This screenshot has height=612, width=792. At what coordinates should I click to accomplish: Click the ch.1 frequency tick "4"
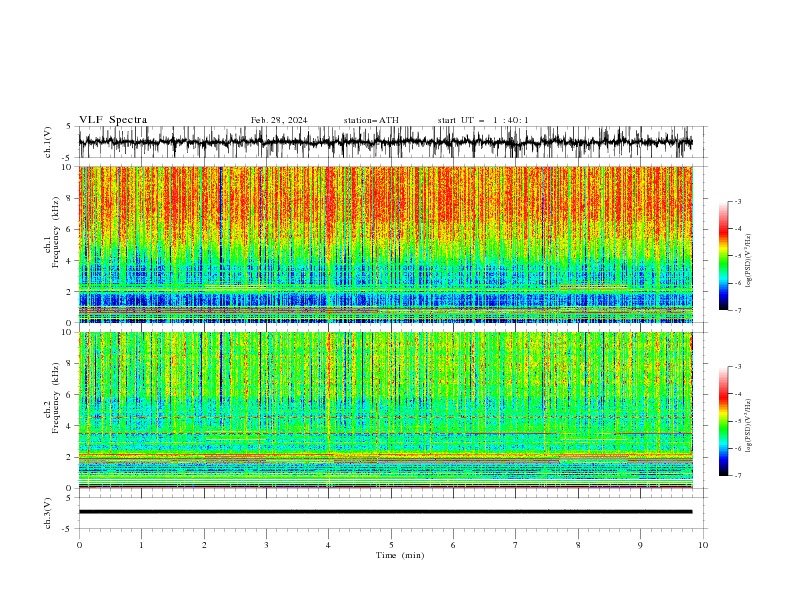pos(70,261)
